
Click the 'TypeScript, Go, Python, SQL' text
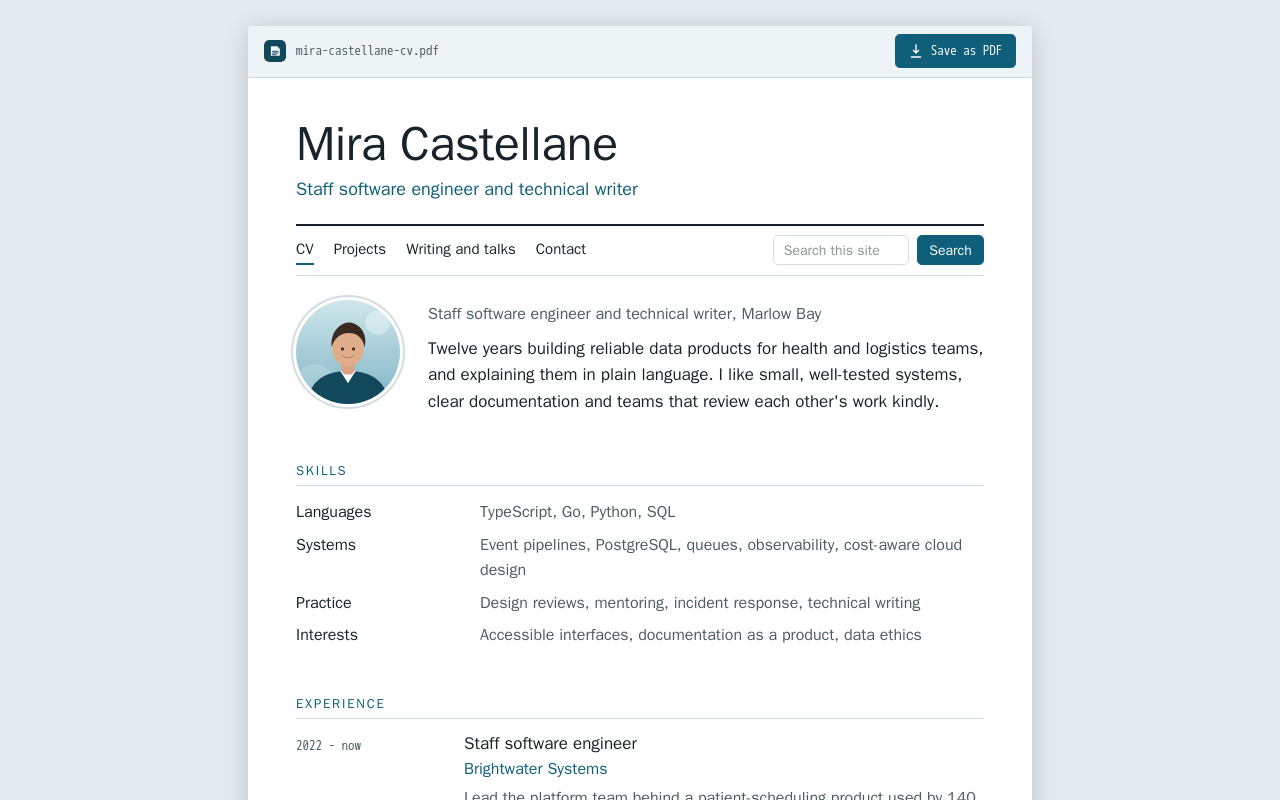click(578, 512)
